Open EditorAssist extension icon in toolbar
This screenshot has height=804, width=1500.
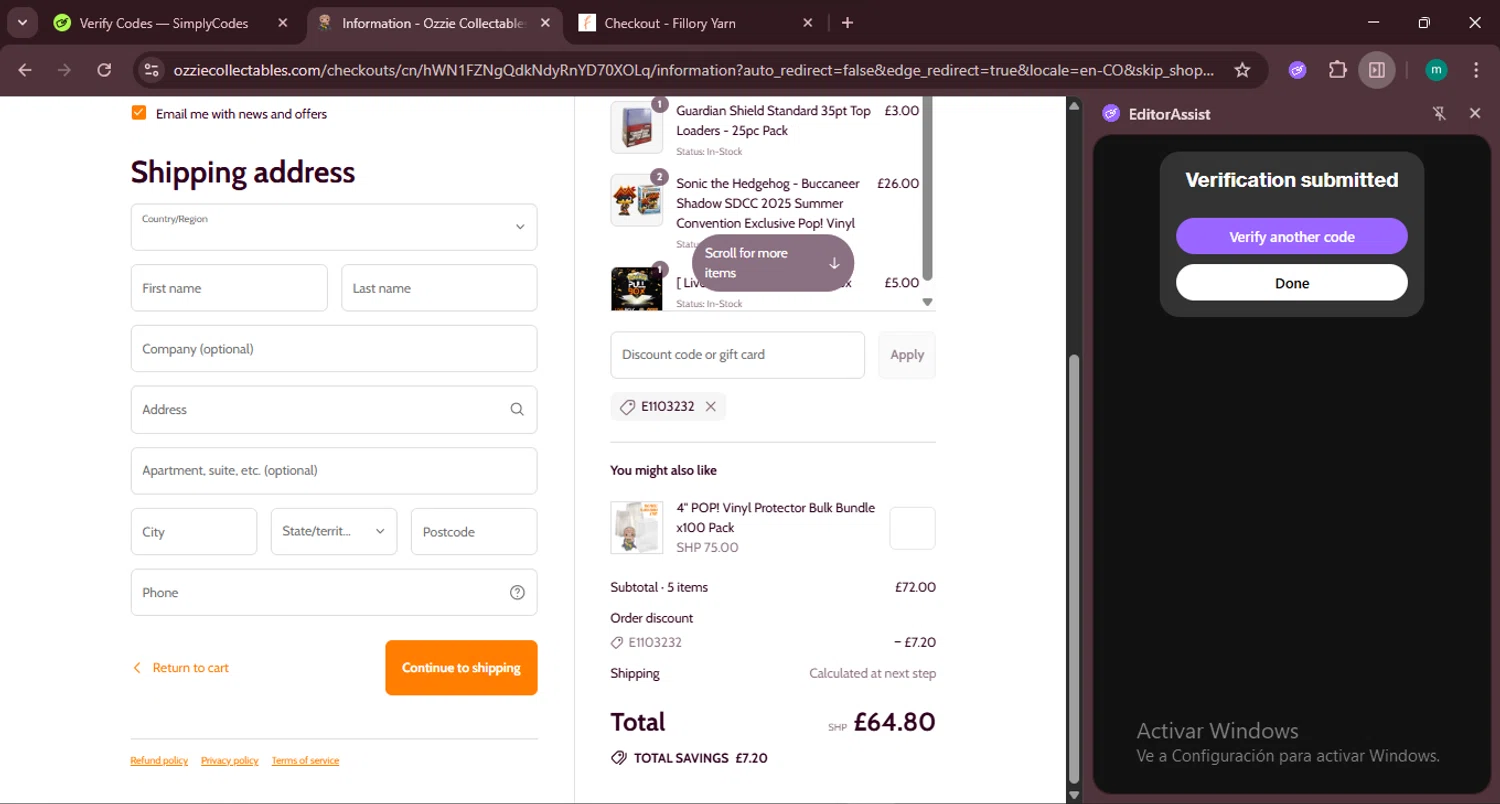[1297, 70]
